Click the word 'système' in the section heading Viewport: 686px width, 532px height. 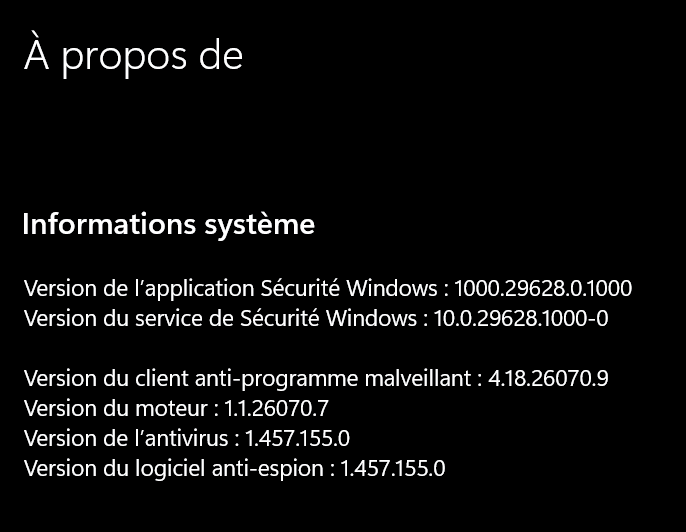pos(259,225)
